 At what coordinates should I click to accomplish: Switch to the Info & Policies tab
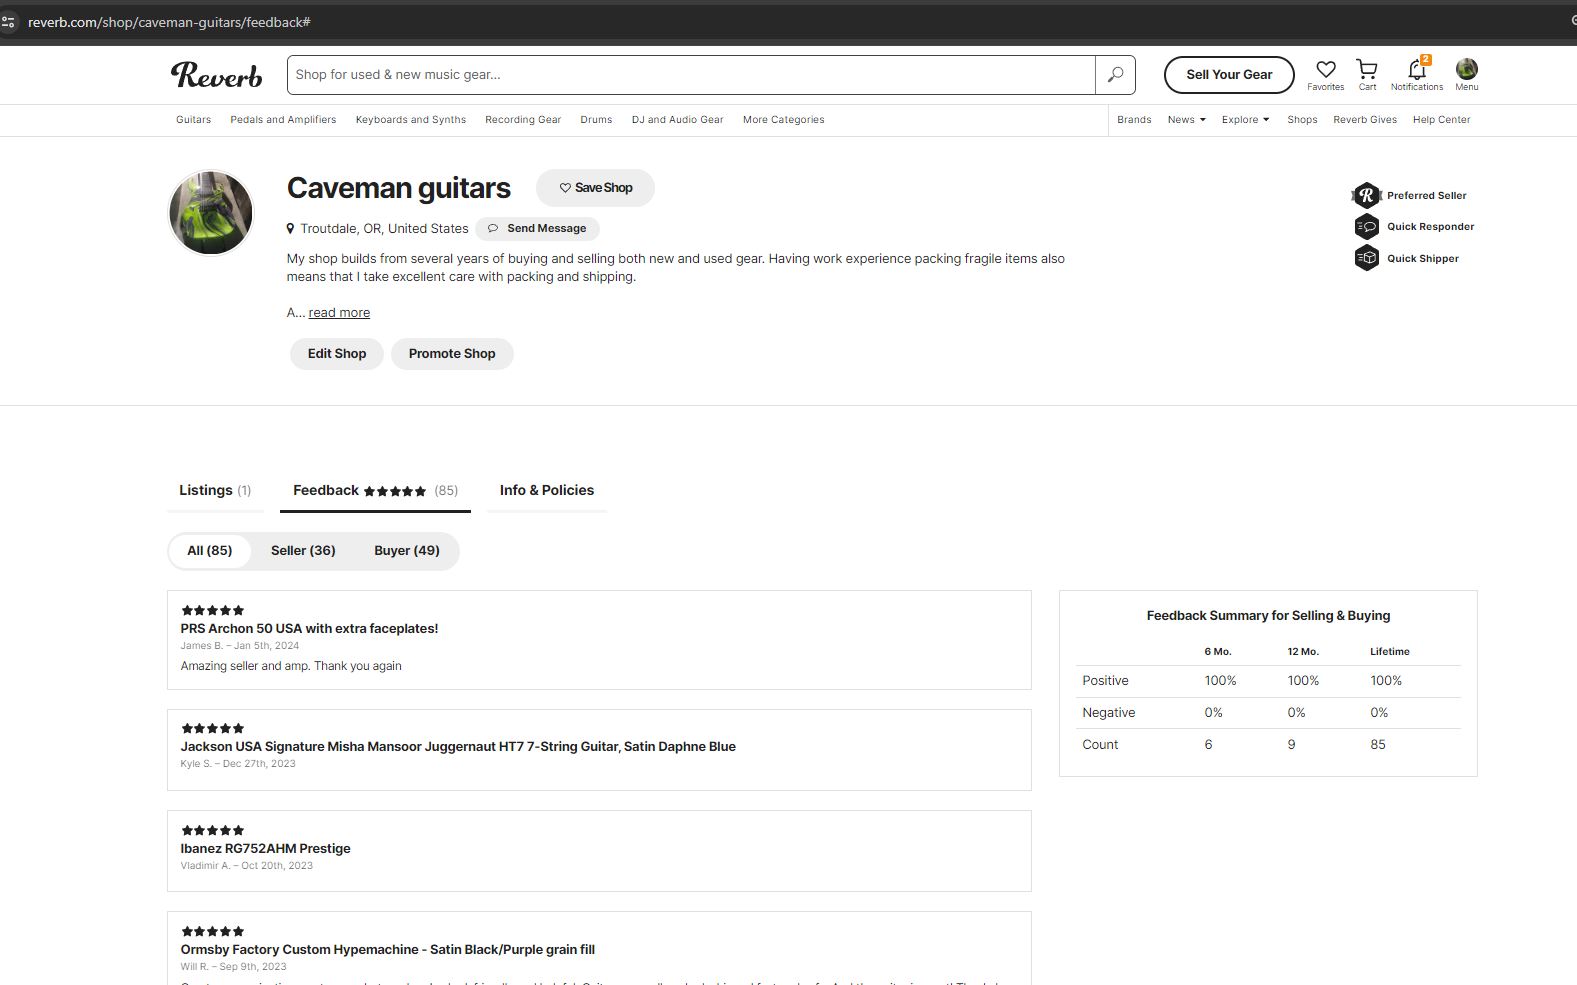546,490
